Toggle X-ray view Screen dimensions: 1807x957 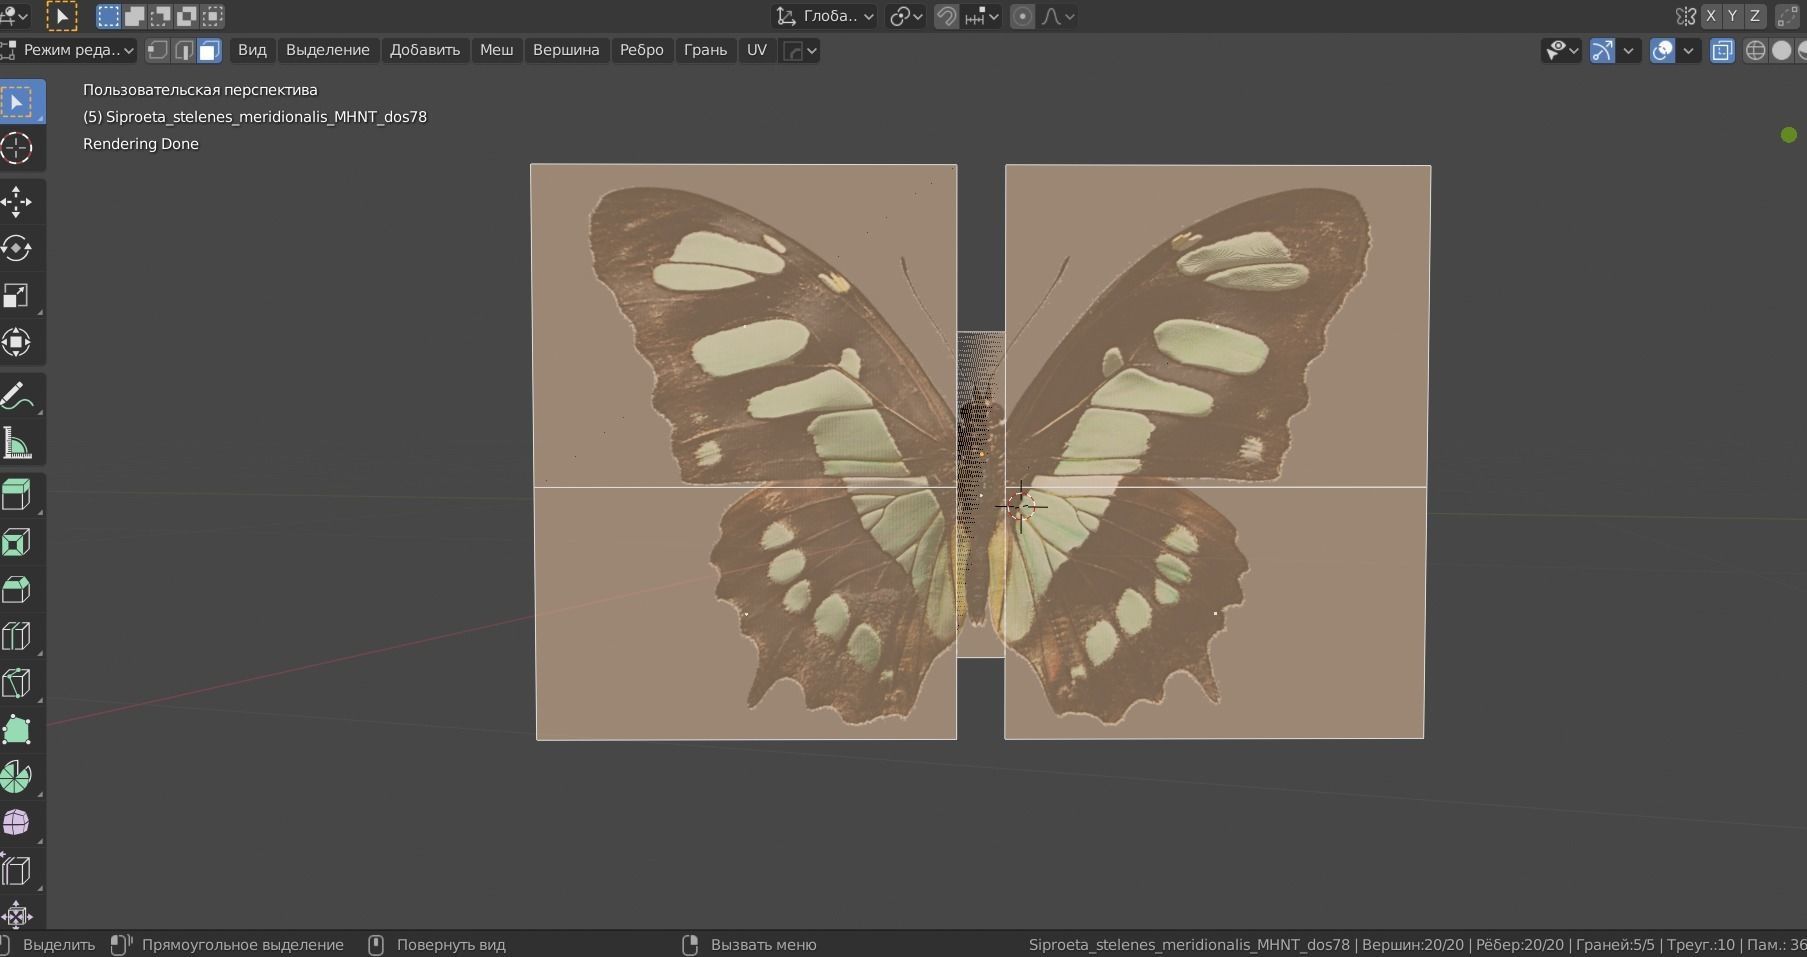click(1722, 50)
